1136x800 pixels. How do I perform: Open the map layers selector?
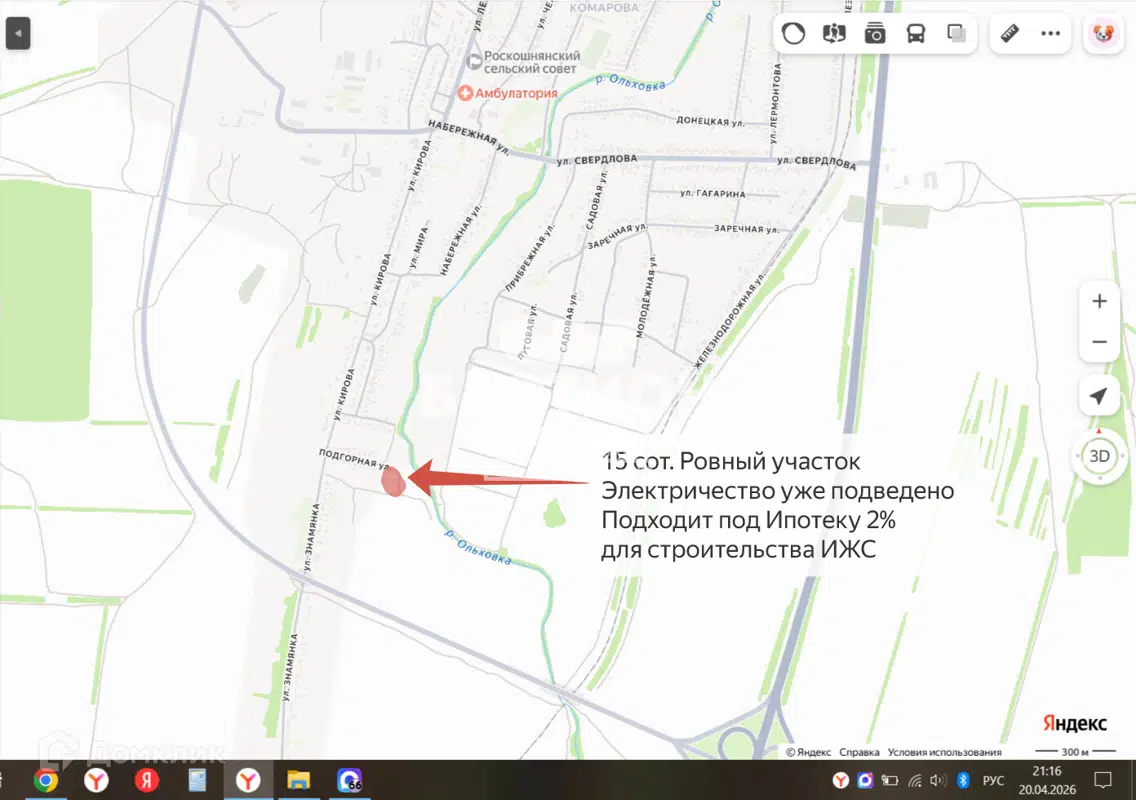pyautogui.click(x=957, y=33)
